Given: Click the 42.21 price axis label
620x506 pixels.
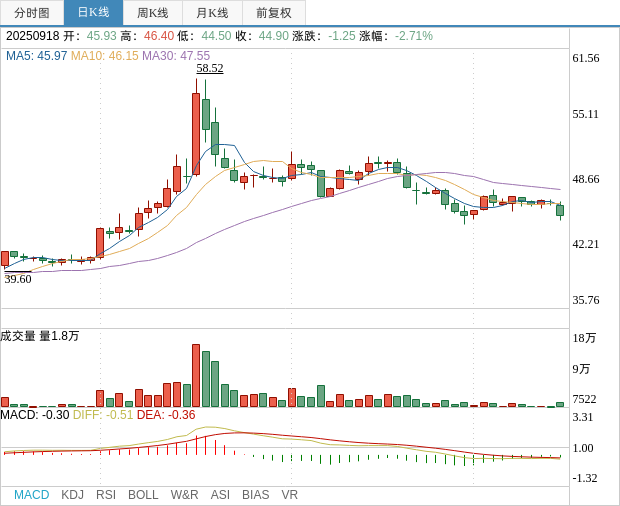Looking at the screenshot, I should [x=586, y=244].
